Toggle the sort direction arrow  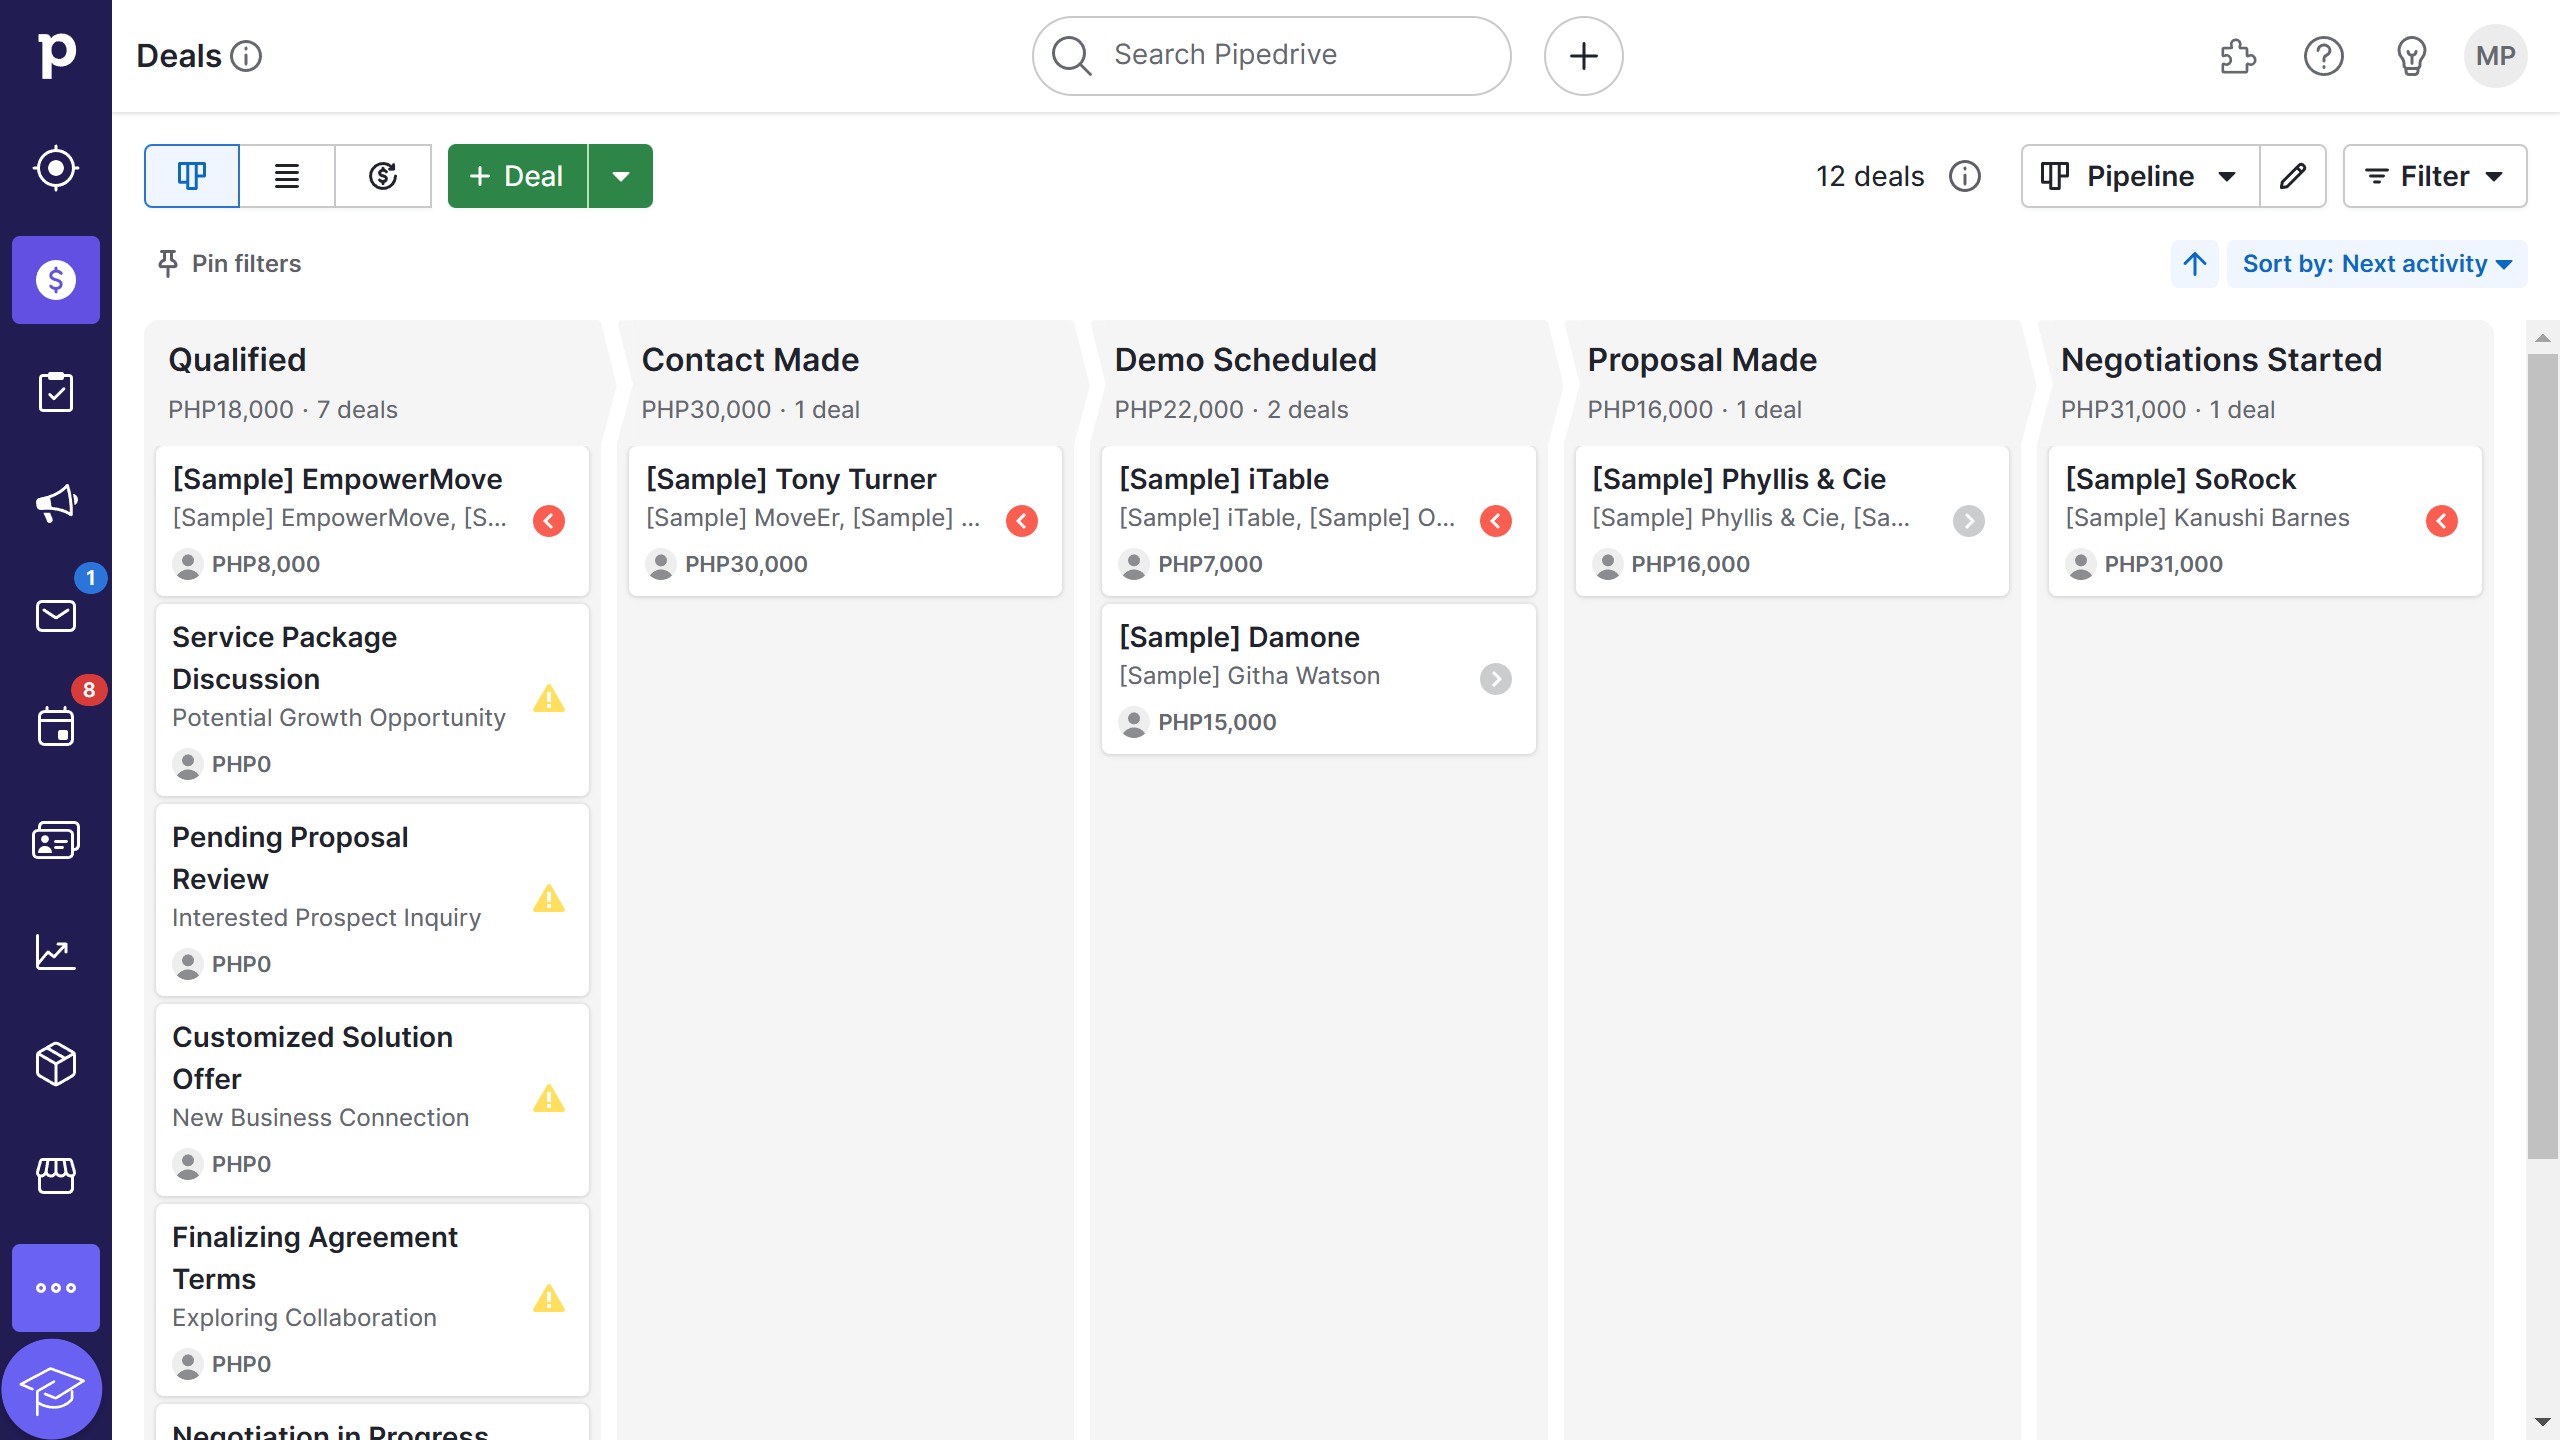point(2193,263)
